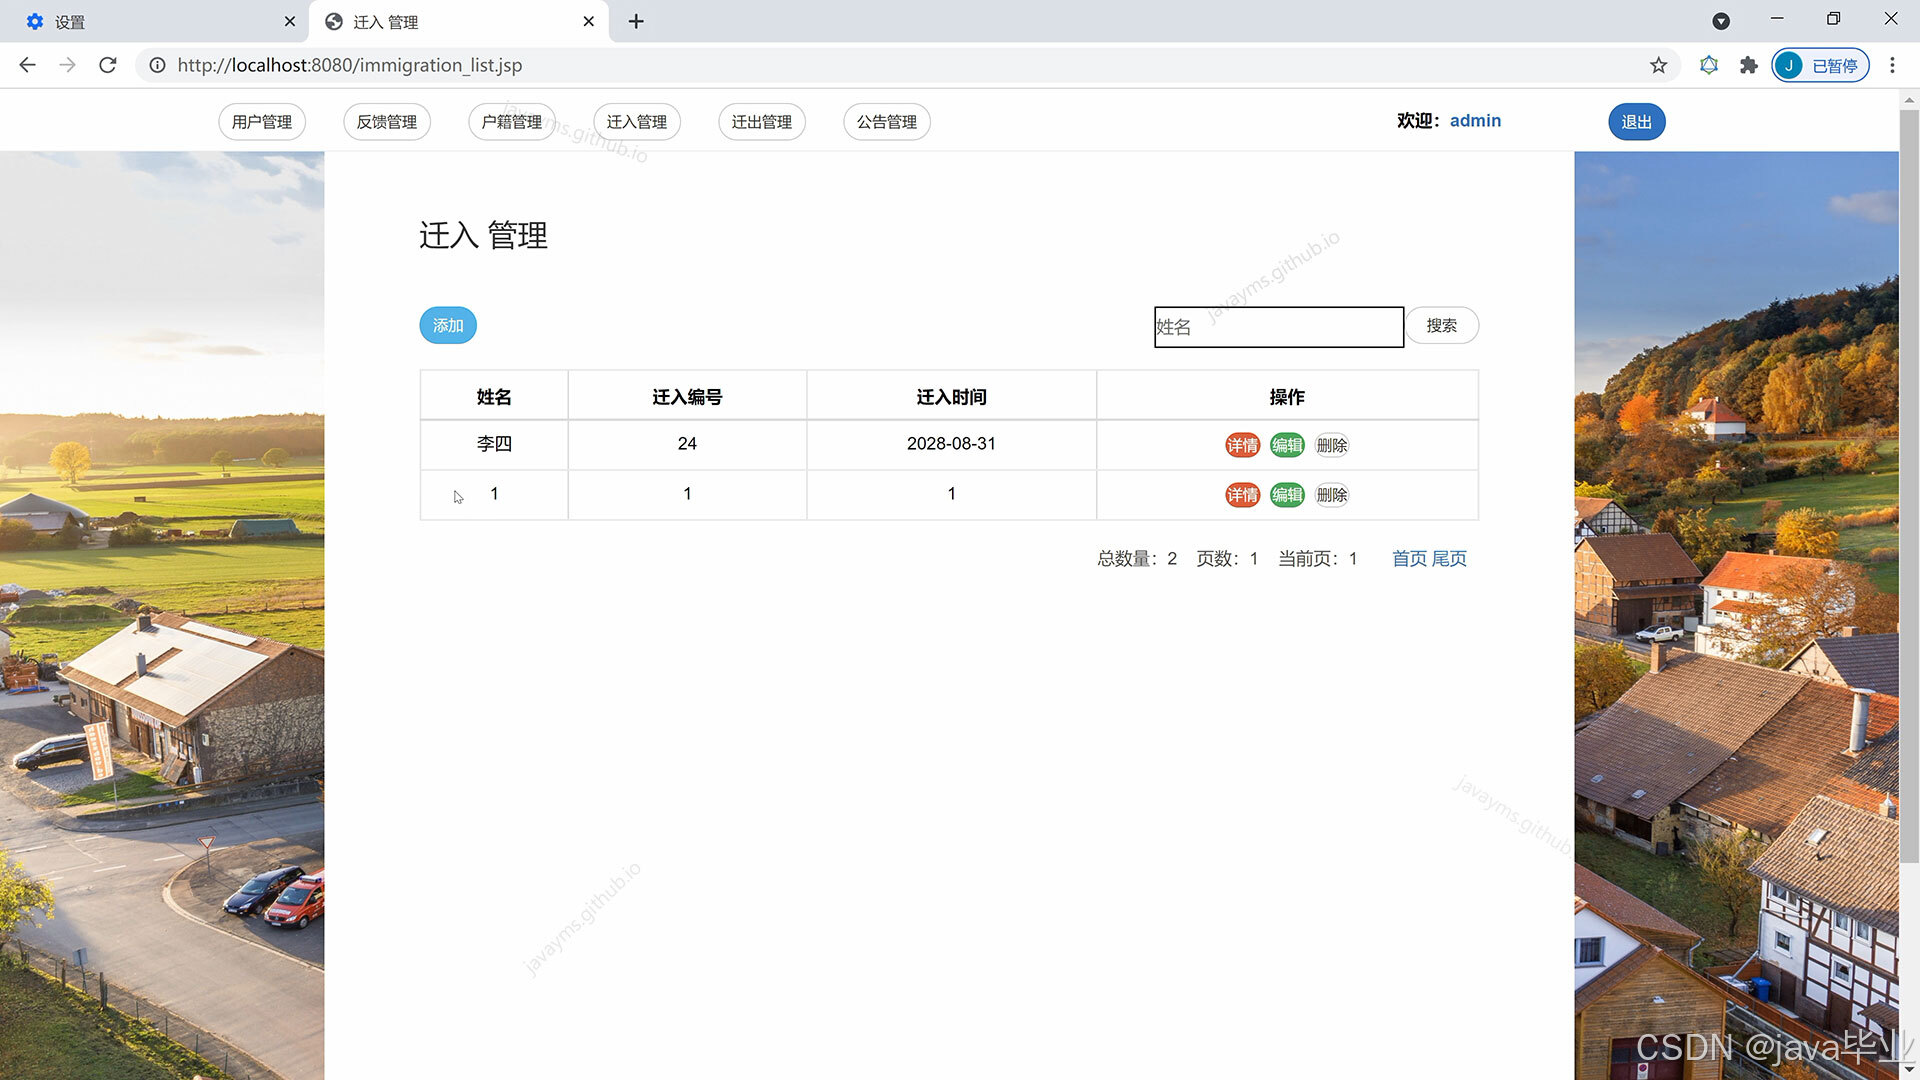This screenshot has width=1920, height=1080.
Task: Click the 迁入编号 value 24
Action: click(x=687, y=444)
